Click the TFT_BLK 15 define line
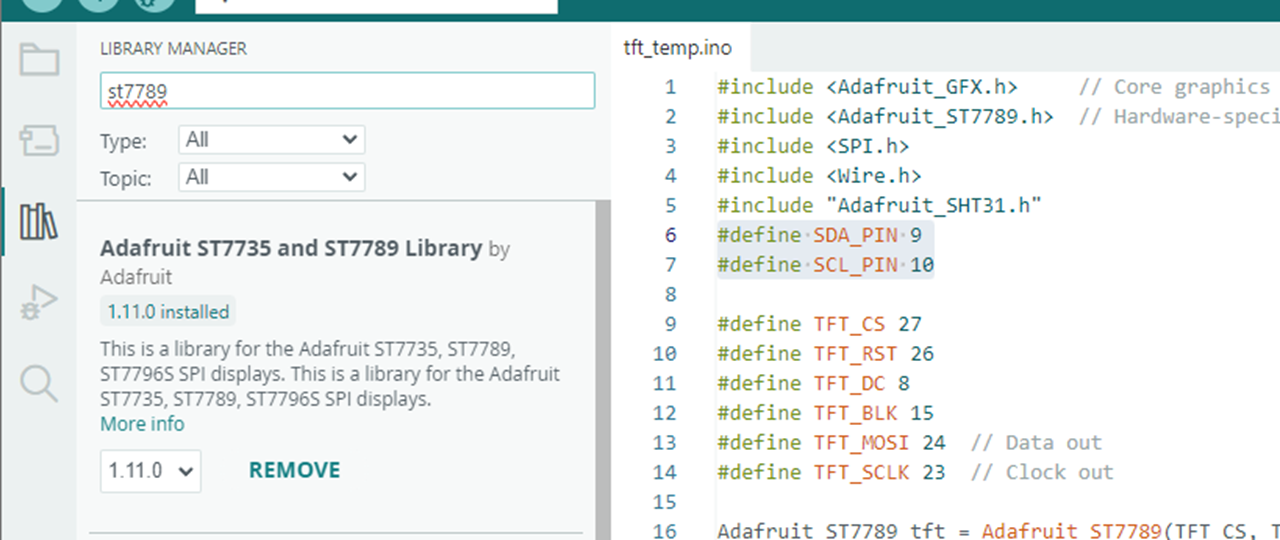Viewport: 1280px width, 540px height. [x=825, y=413]
